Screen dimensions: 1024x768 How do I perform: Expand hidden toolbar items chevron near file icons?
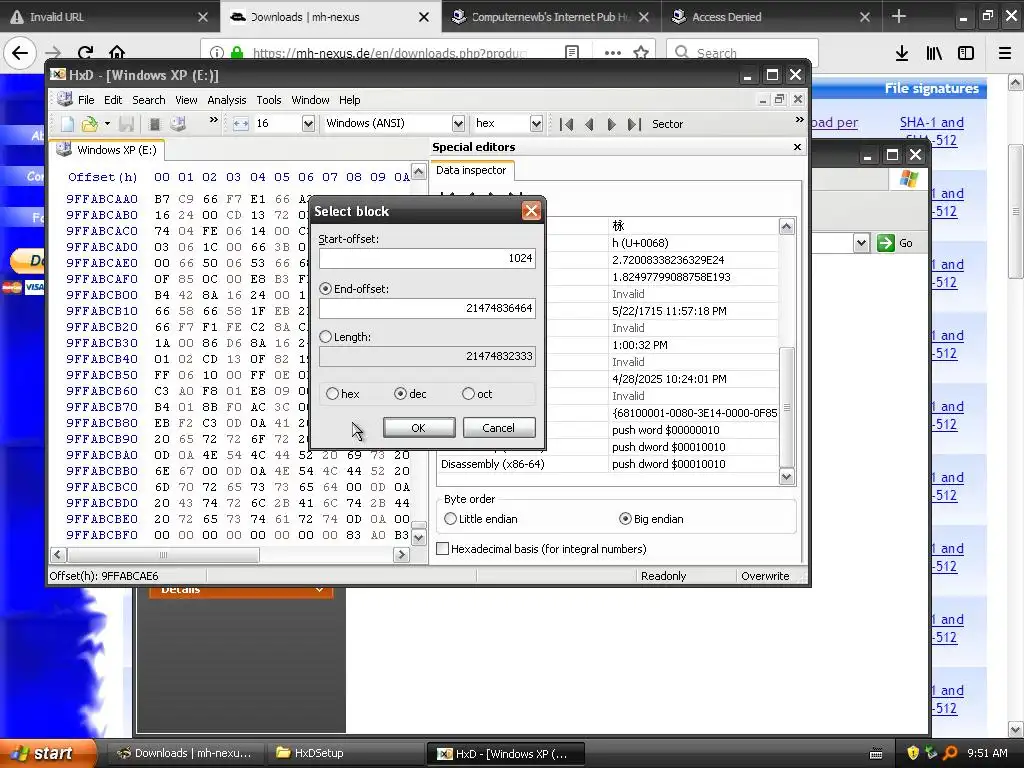pyautogui.click(x=214, y=120)
